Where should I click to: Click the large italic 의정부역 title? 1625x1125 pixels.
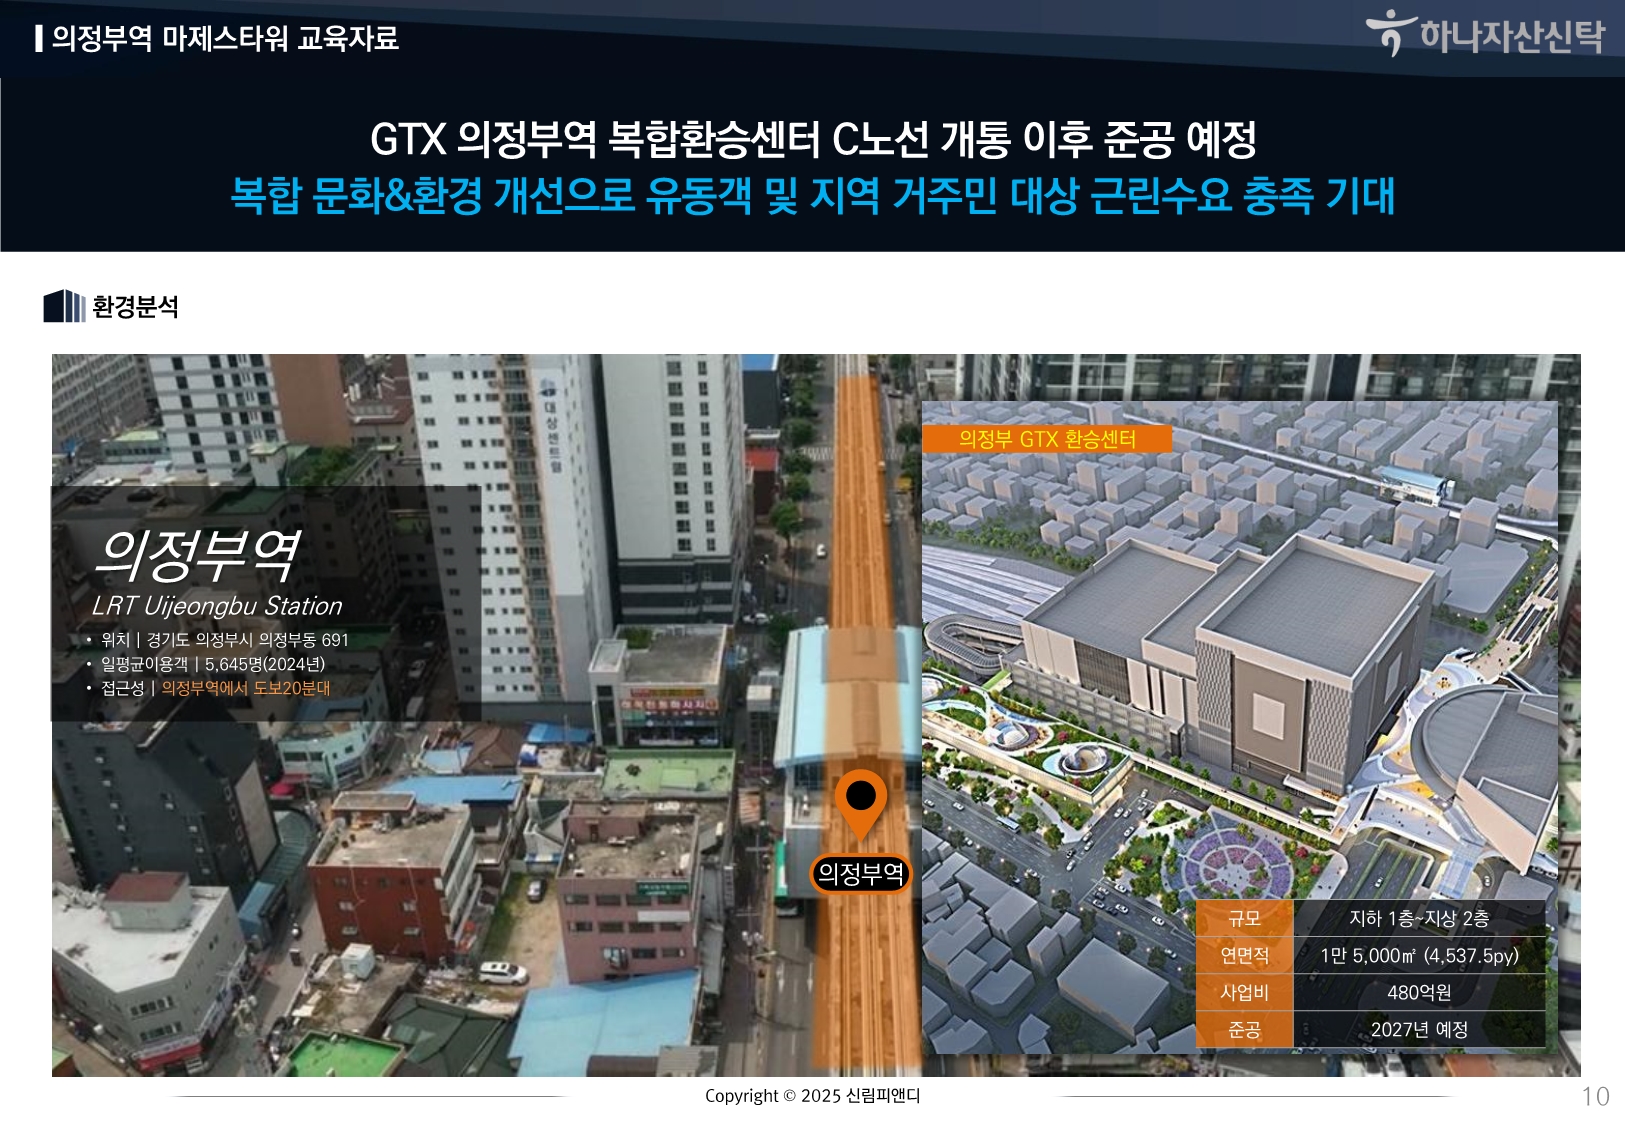click(x=197, y=555)
